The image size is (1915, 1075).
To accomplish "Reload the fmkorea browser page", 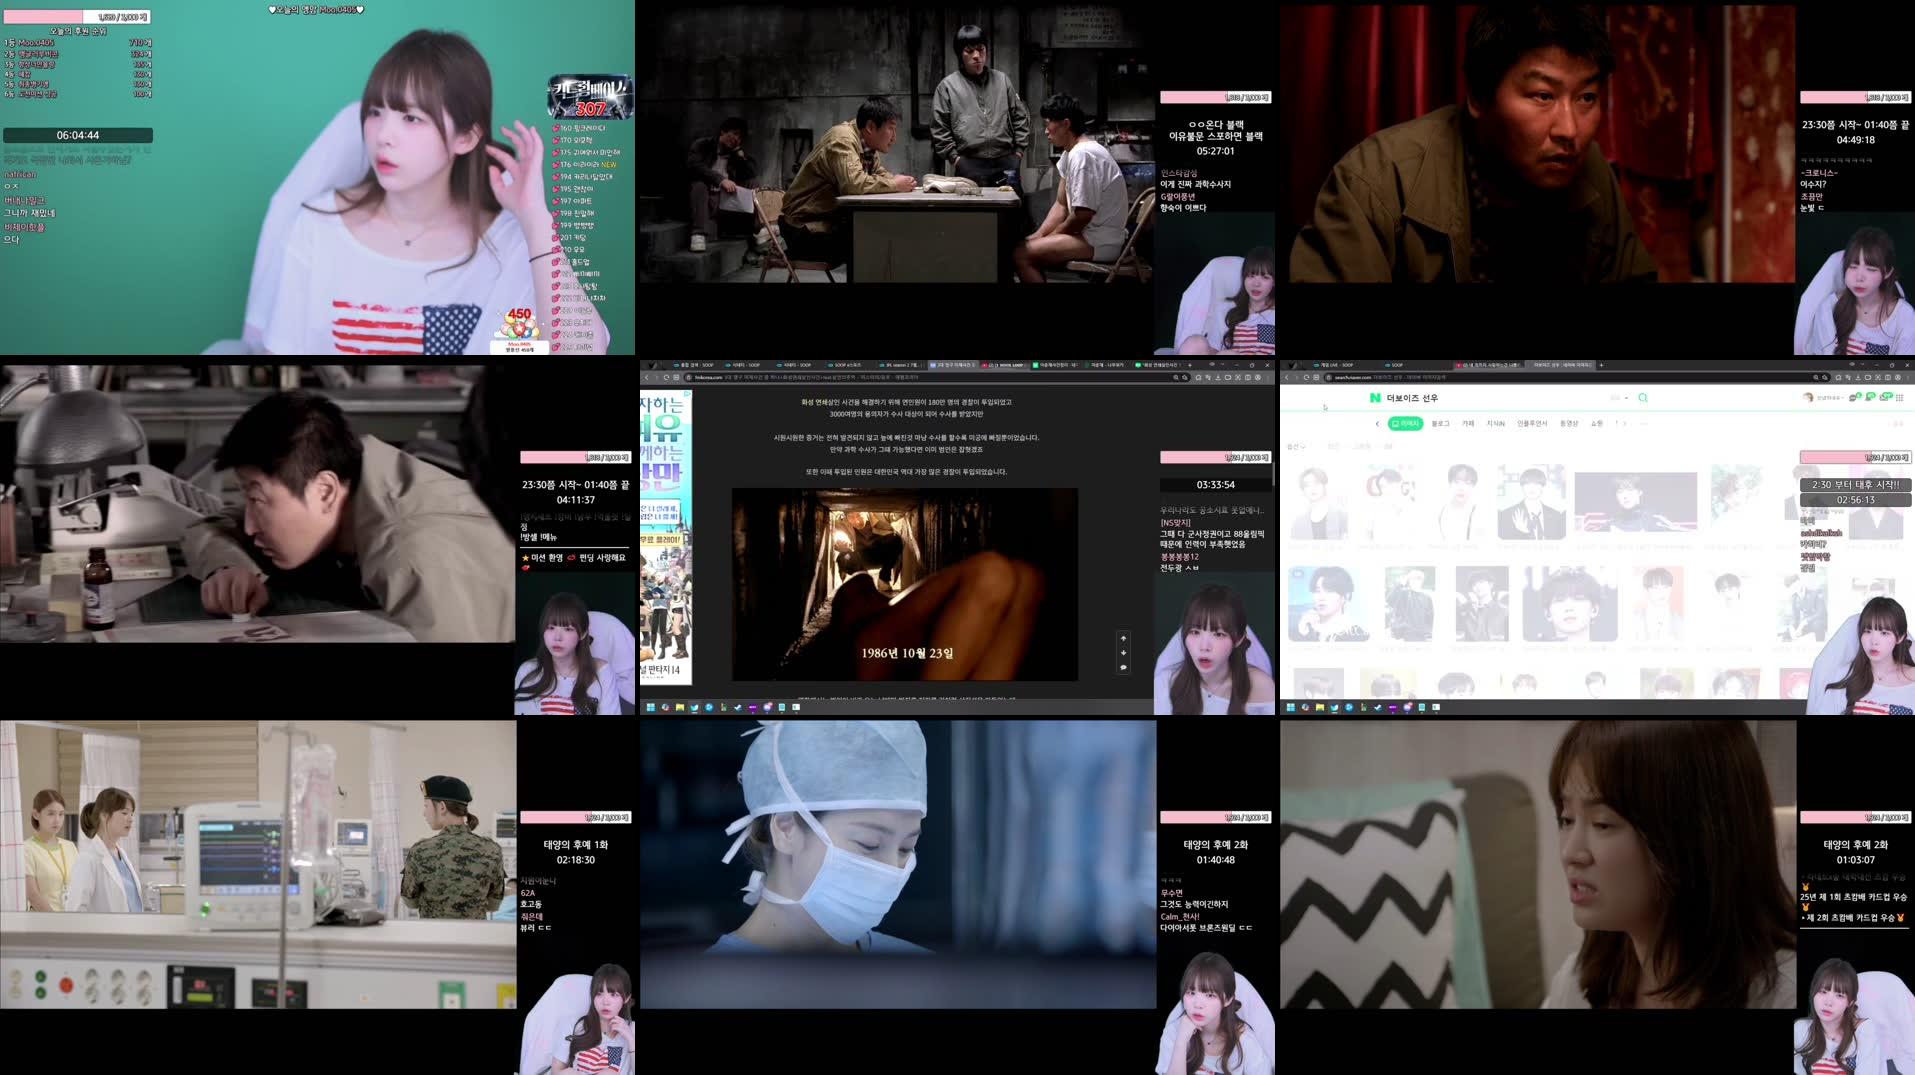I will pos(666,377).
